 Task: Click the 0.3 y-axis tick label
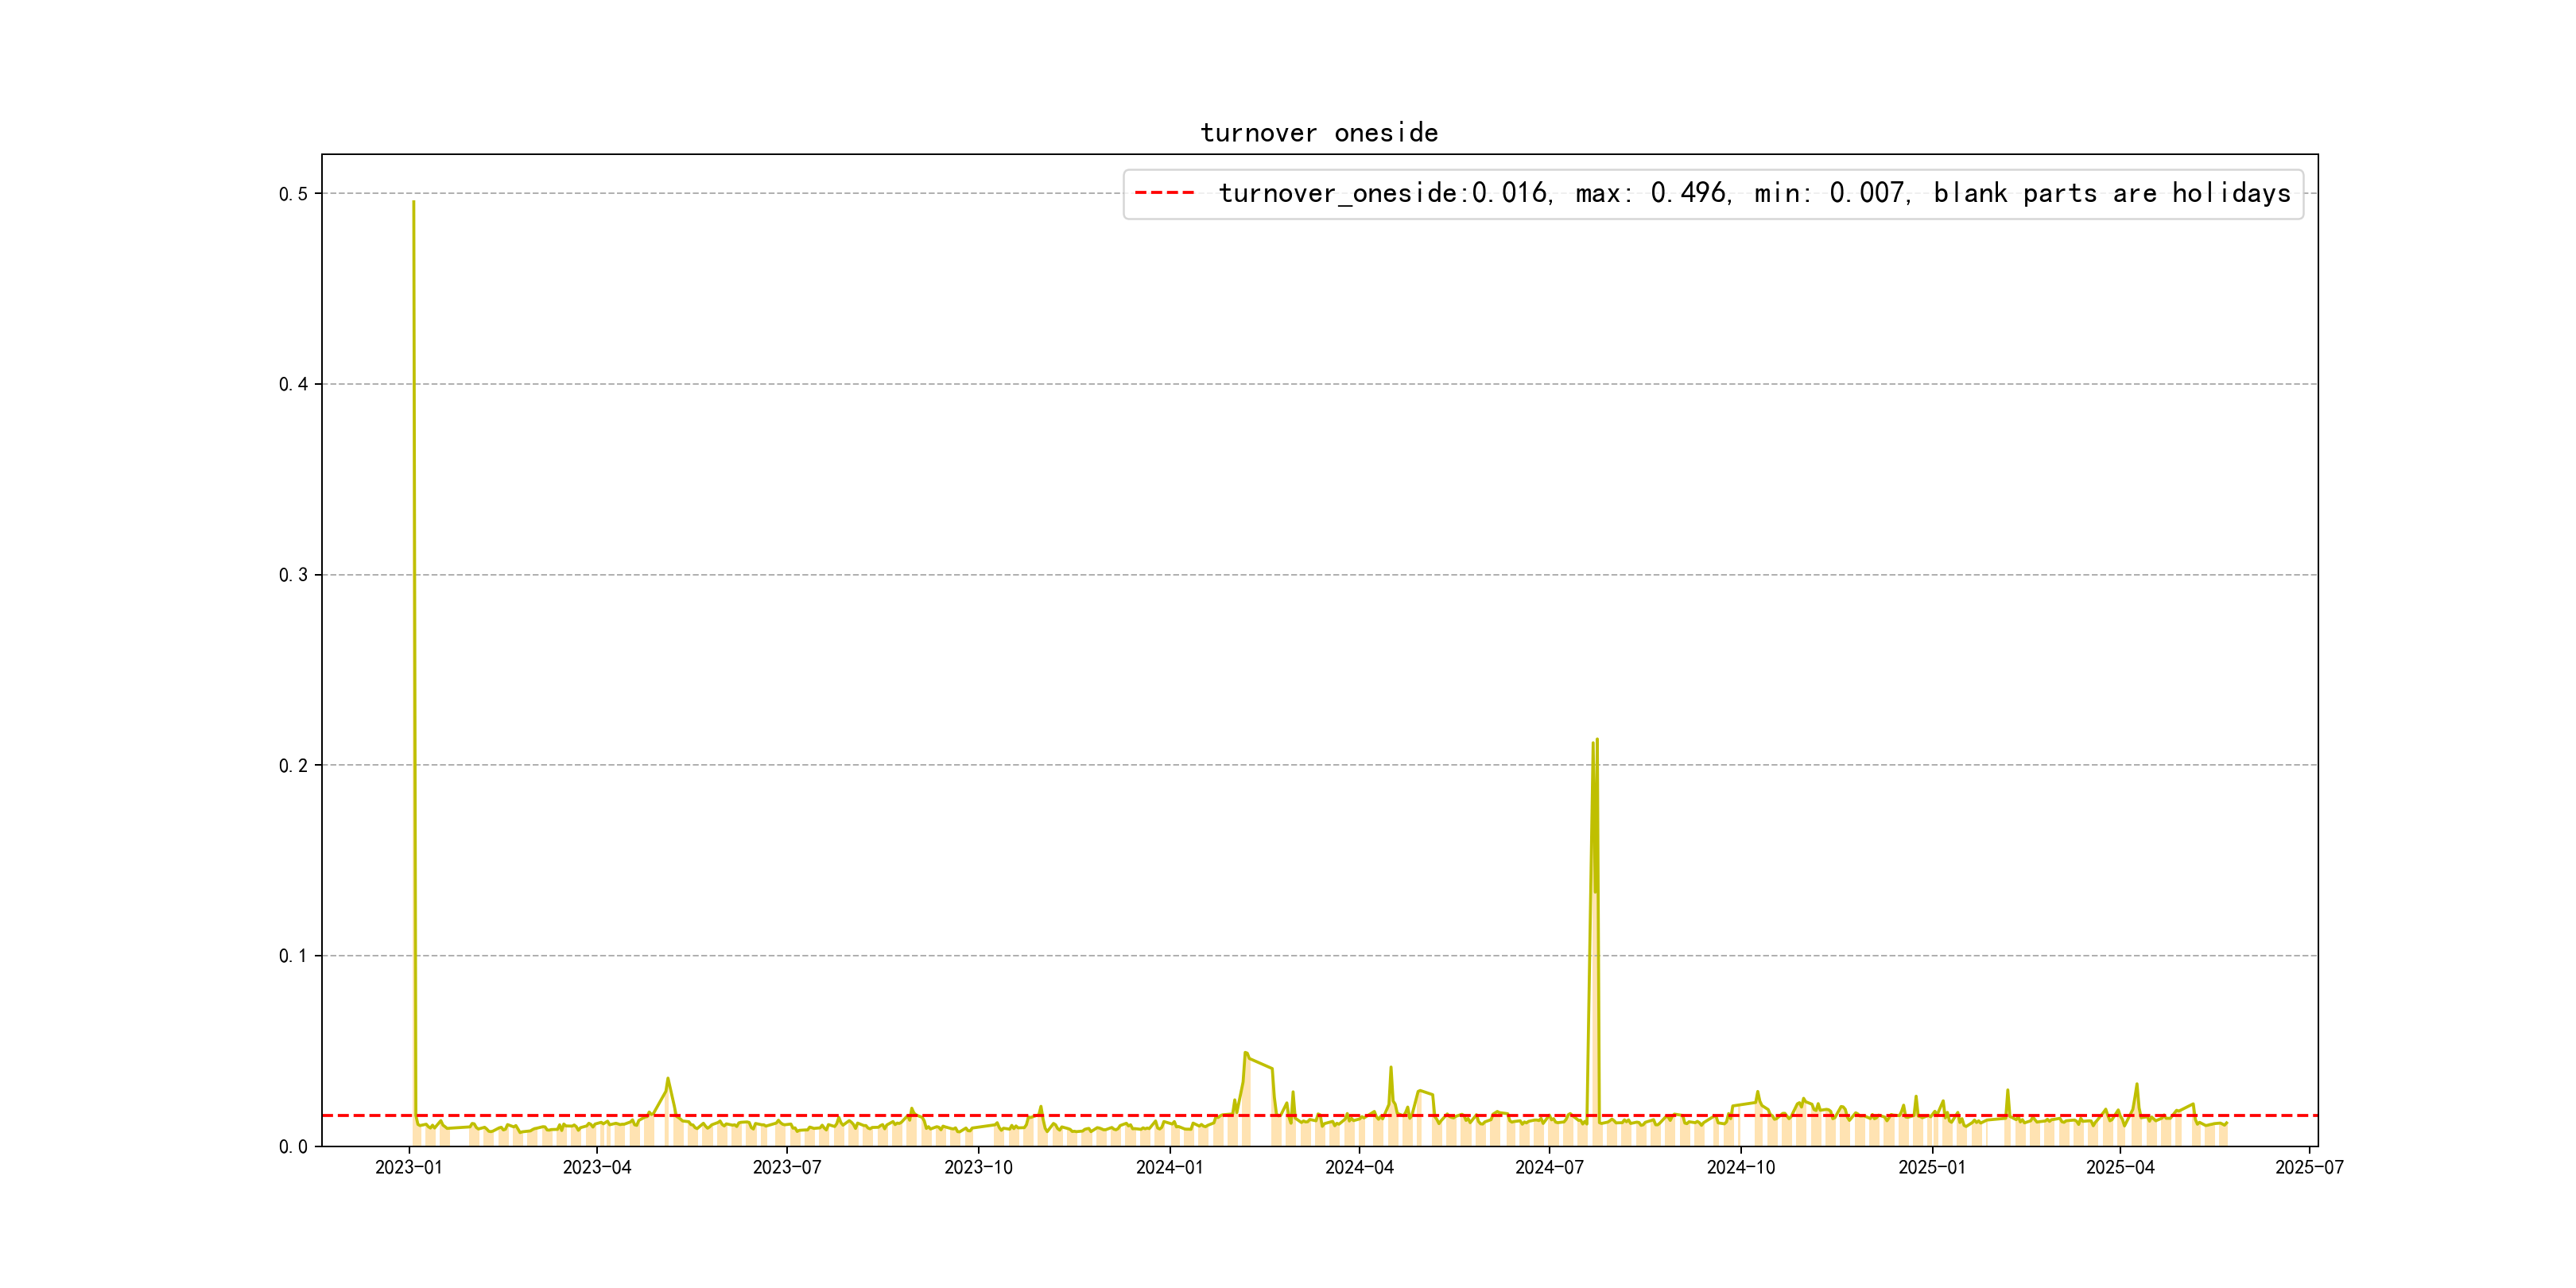coord(293,575)
